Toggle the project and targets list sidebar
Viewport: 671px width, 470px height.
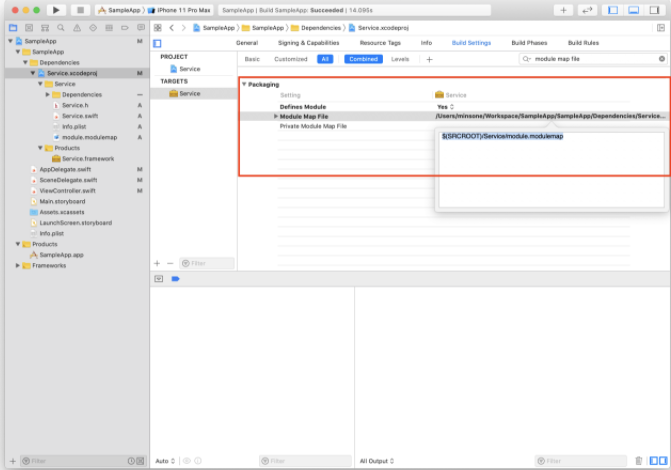(x=157, y=43)
